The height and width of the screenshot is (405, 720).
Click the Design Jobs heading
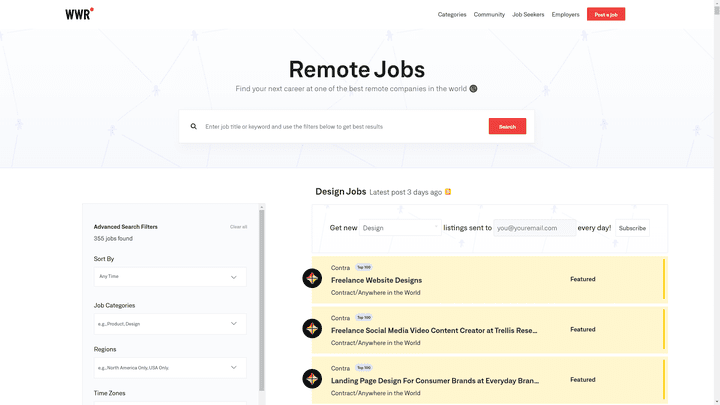[341, 191]
